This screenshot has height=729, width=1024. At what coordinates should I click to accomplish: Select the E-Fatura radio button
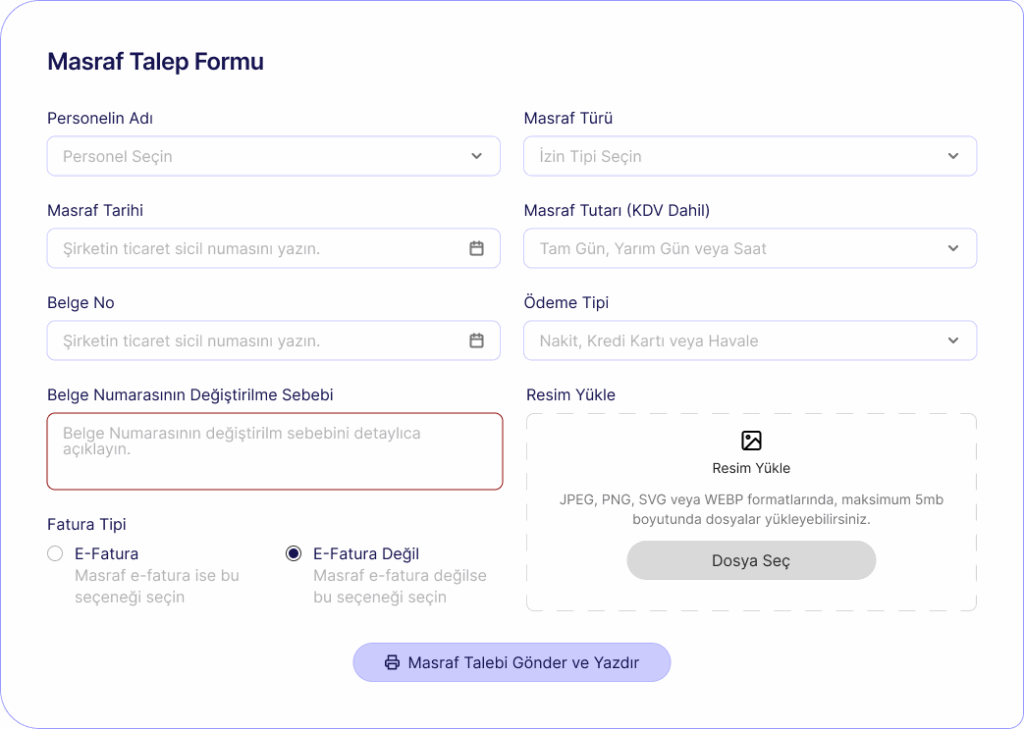55,554
